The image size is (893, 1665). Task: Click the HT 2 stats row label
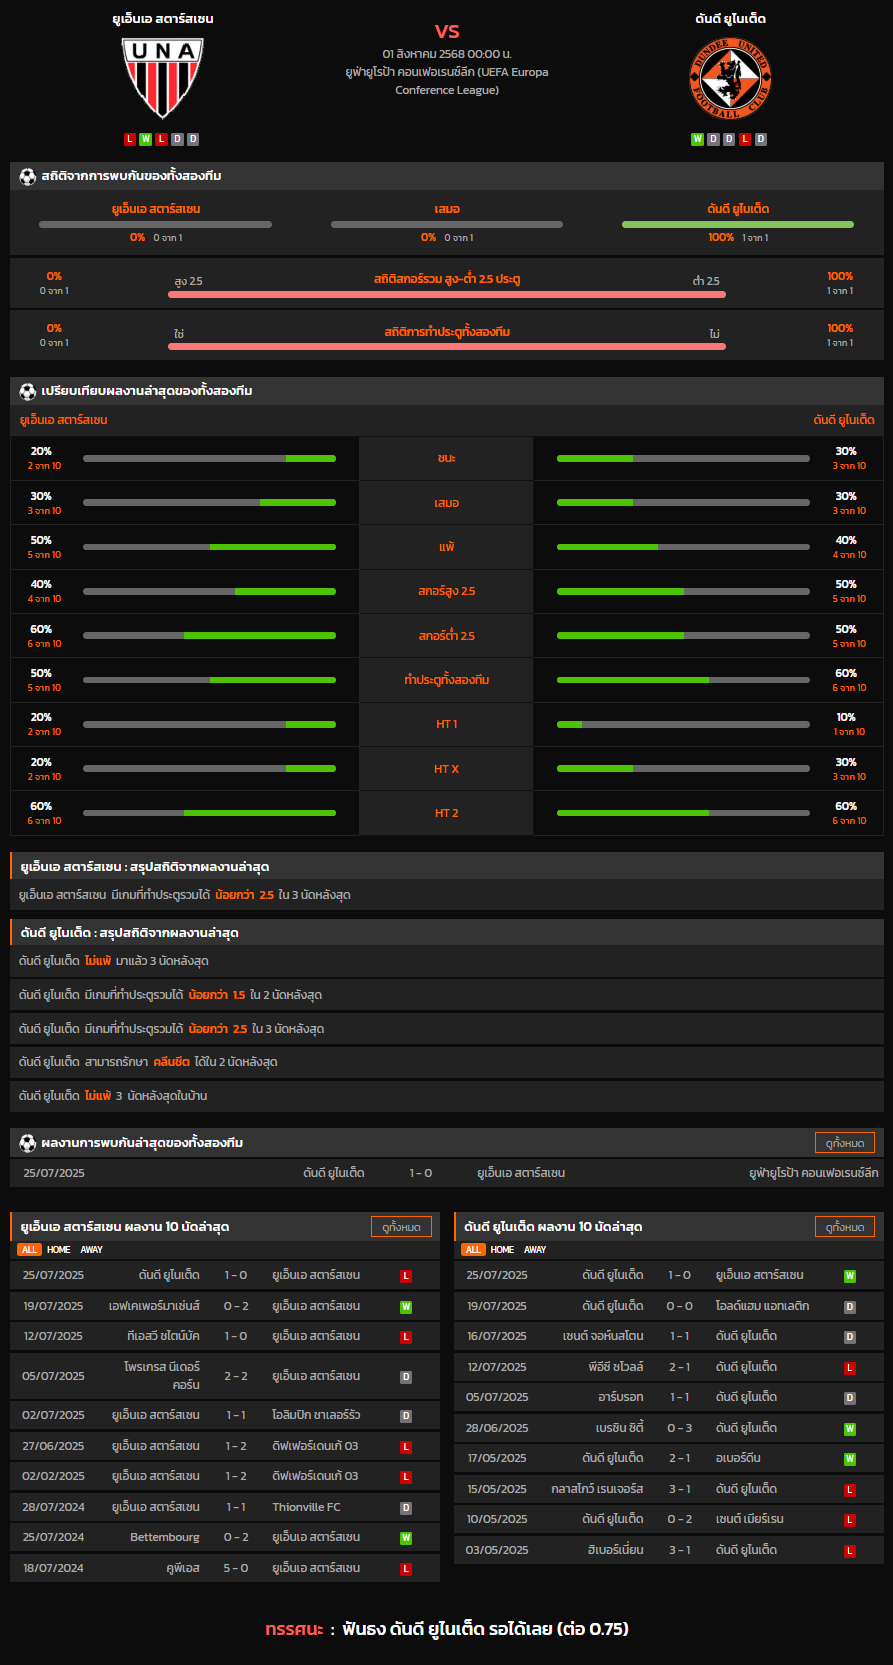coord(446,813)
